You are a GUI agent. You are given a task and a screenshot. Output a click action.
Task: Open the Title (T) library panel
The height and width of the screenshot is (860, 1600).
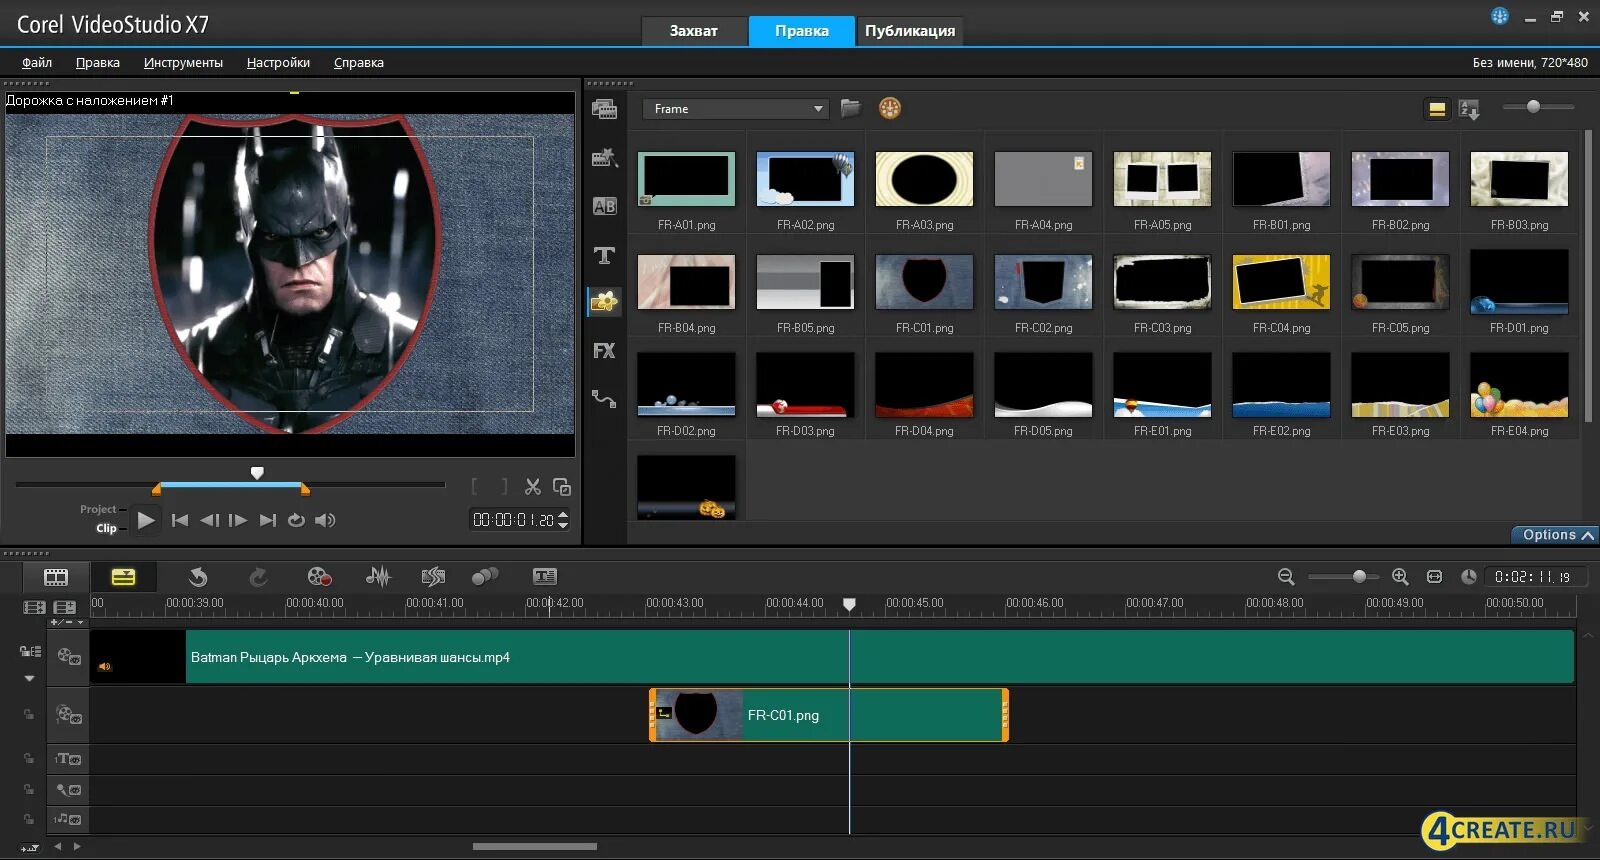tap(604, 256)
